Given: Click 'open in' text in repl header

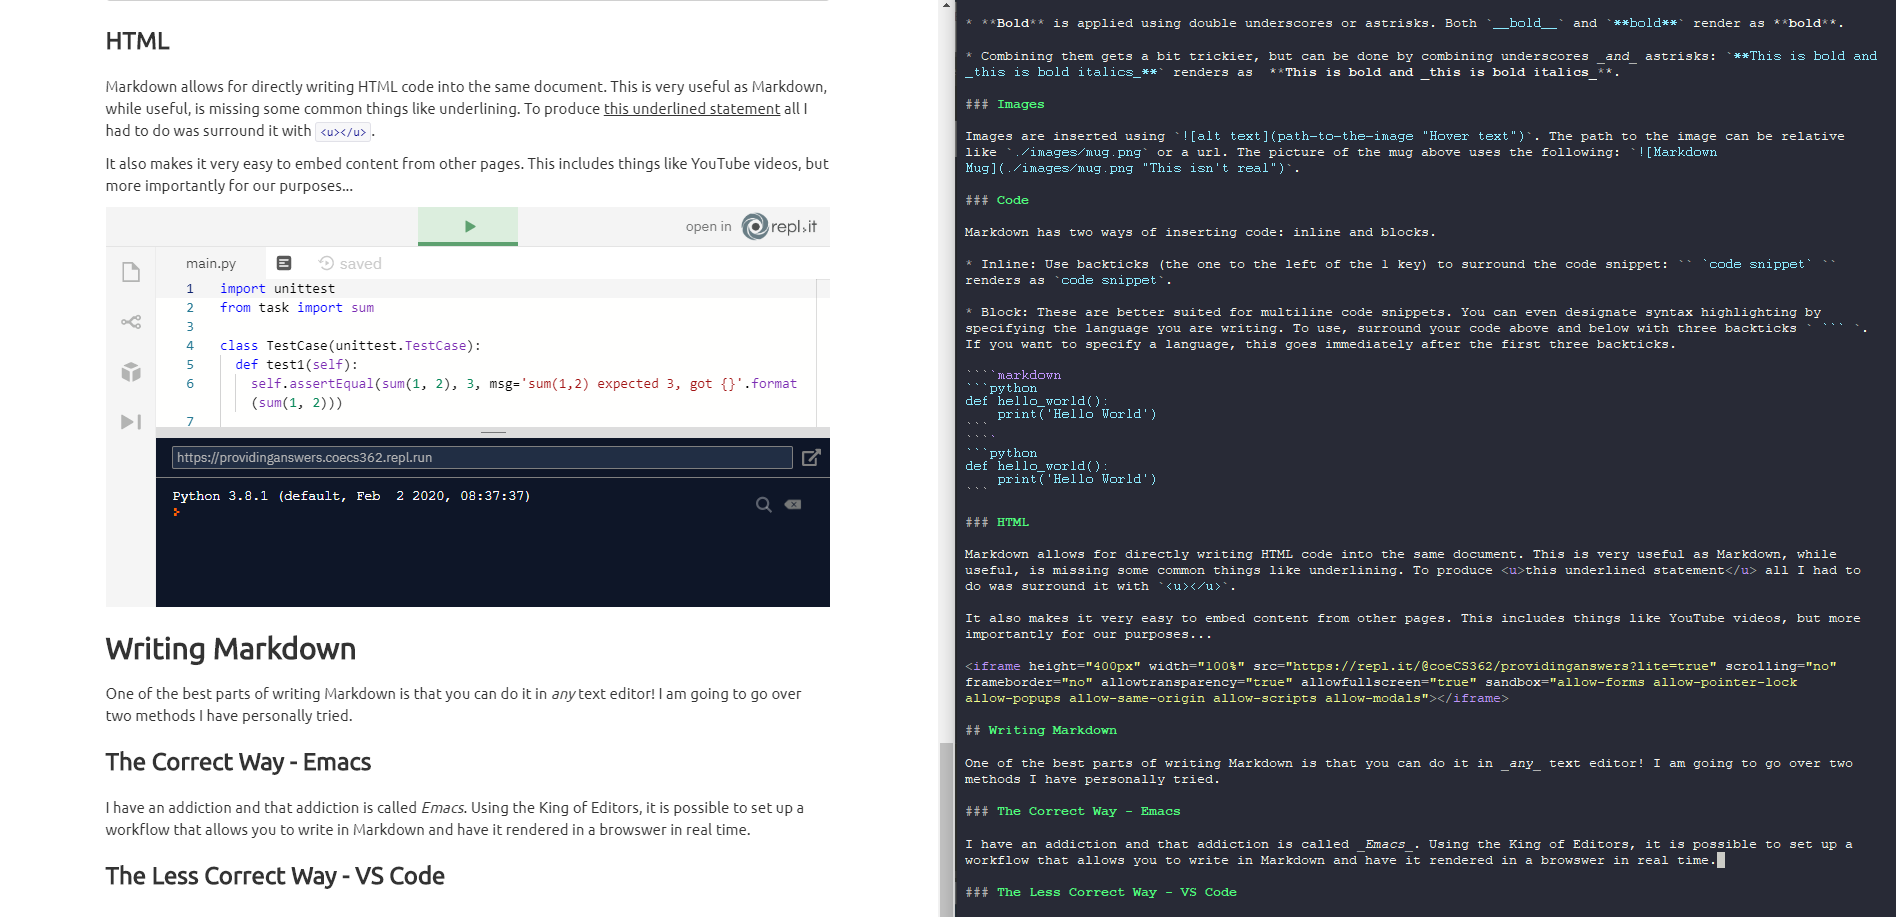Looking at the screenshot, I should (708, 227).
